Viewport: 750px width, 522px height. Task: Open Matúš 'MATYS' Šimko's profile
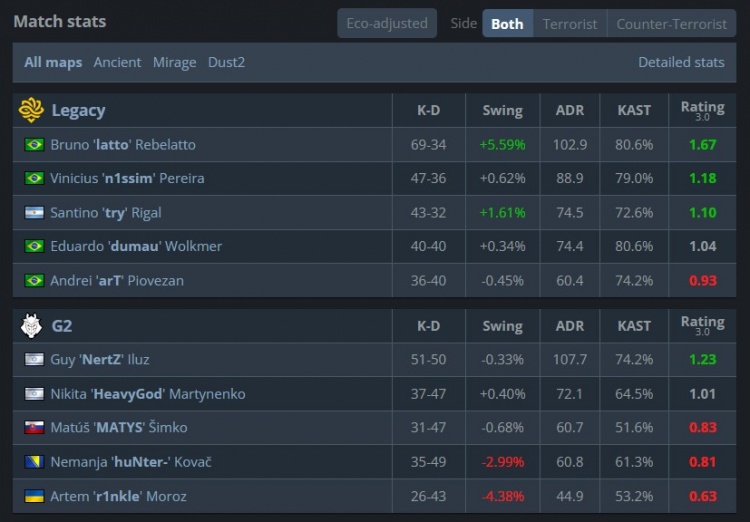tap(119, 427)
